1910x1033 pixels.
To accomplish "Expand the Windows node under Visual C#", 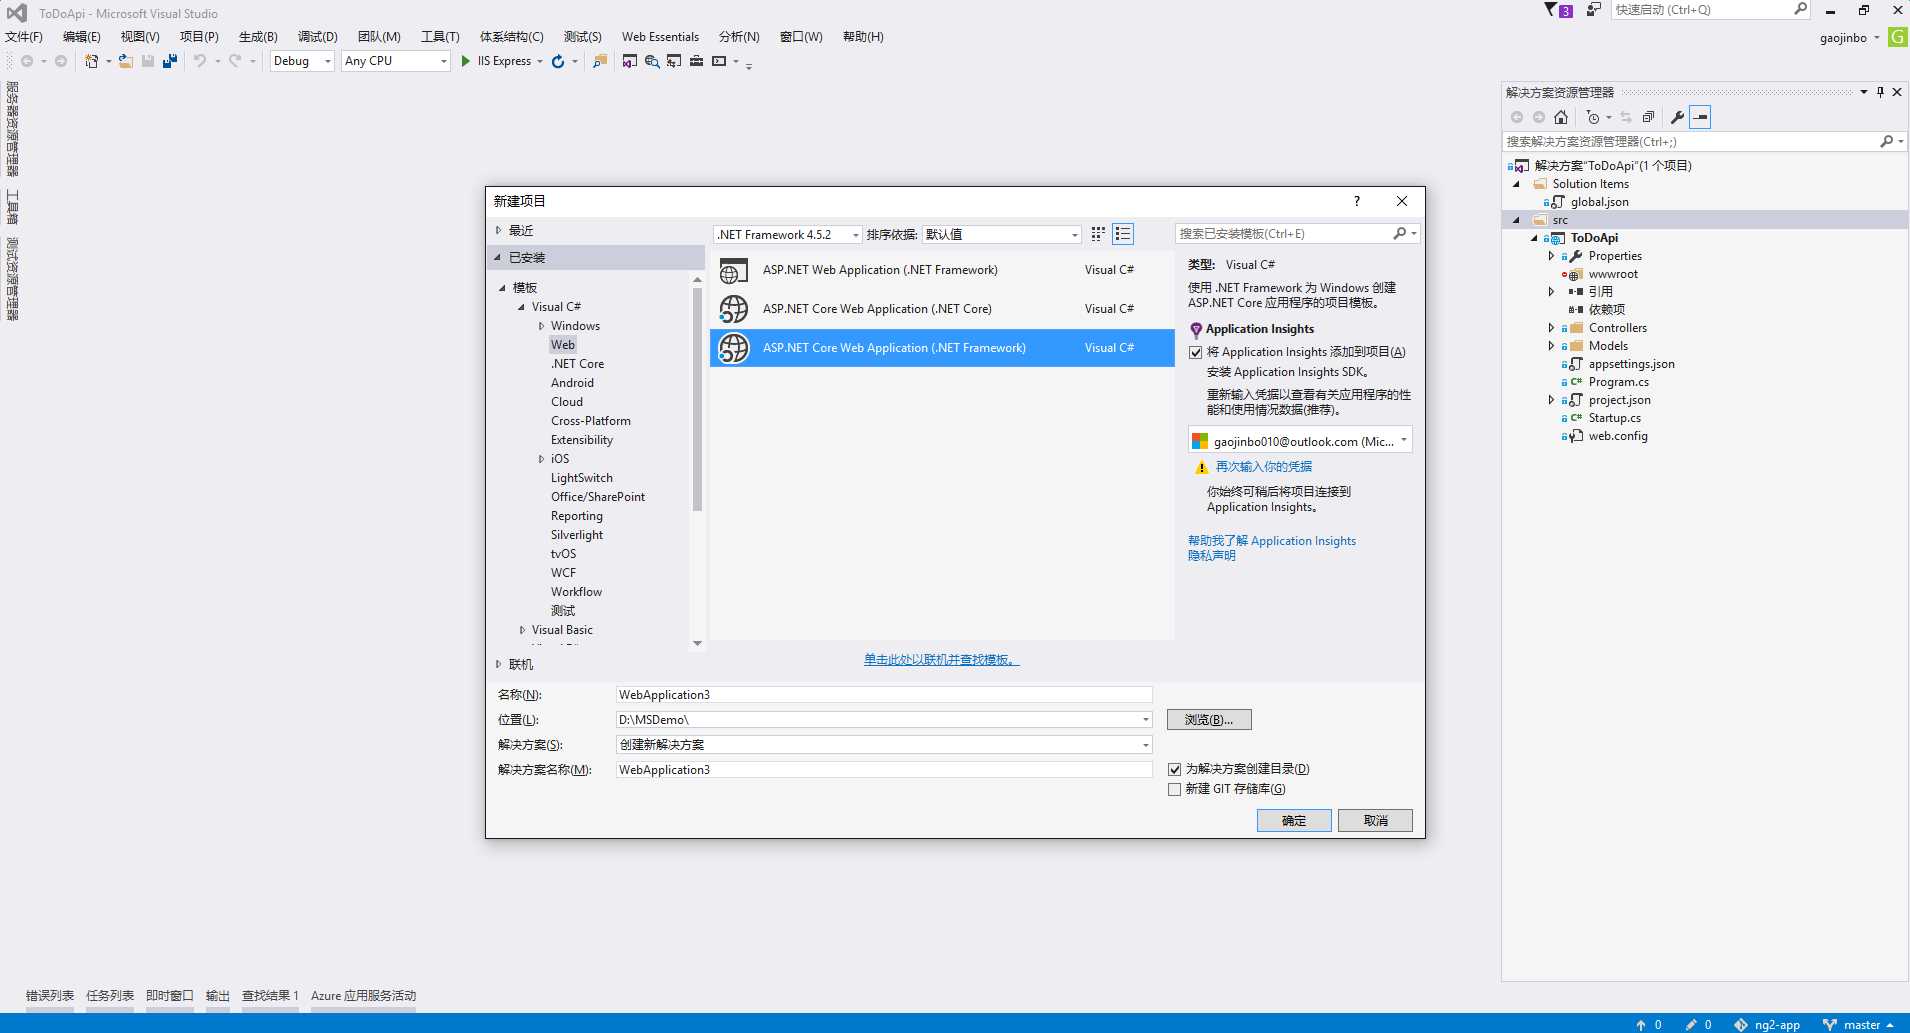I will [x=541, y=326].
